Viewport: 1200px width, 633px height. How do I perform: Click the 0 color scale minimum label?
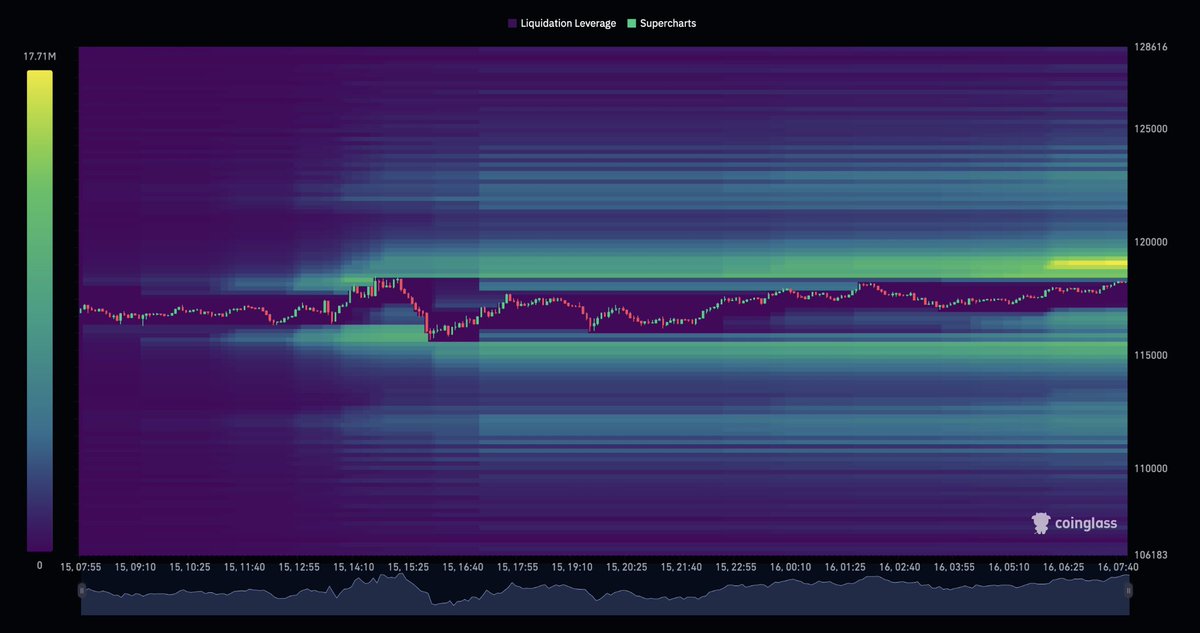pos(40,566)
